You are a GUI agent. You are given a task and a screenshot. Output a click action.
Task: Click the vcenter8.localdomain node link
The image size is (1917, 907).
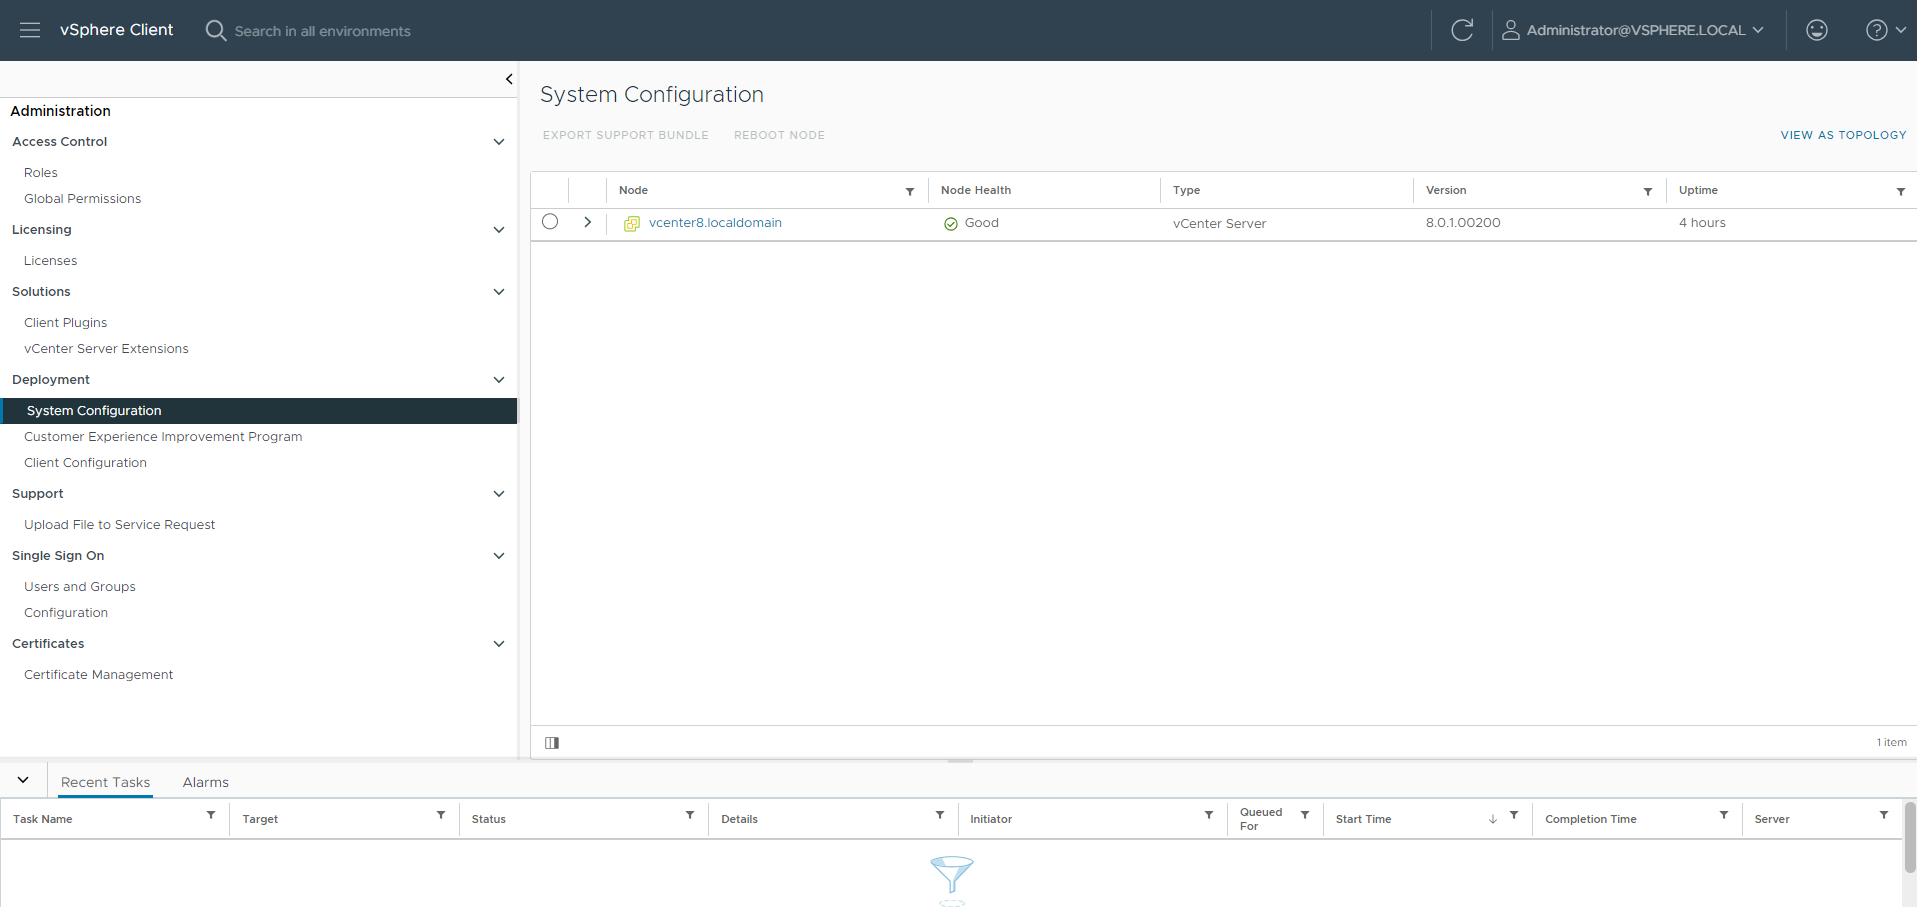(715, 223)
